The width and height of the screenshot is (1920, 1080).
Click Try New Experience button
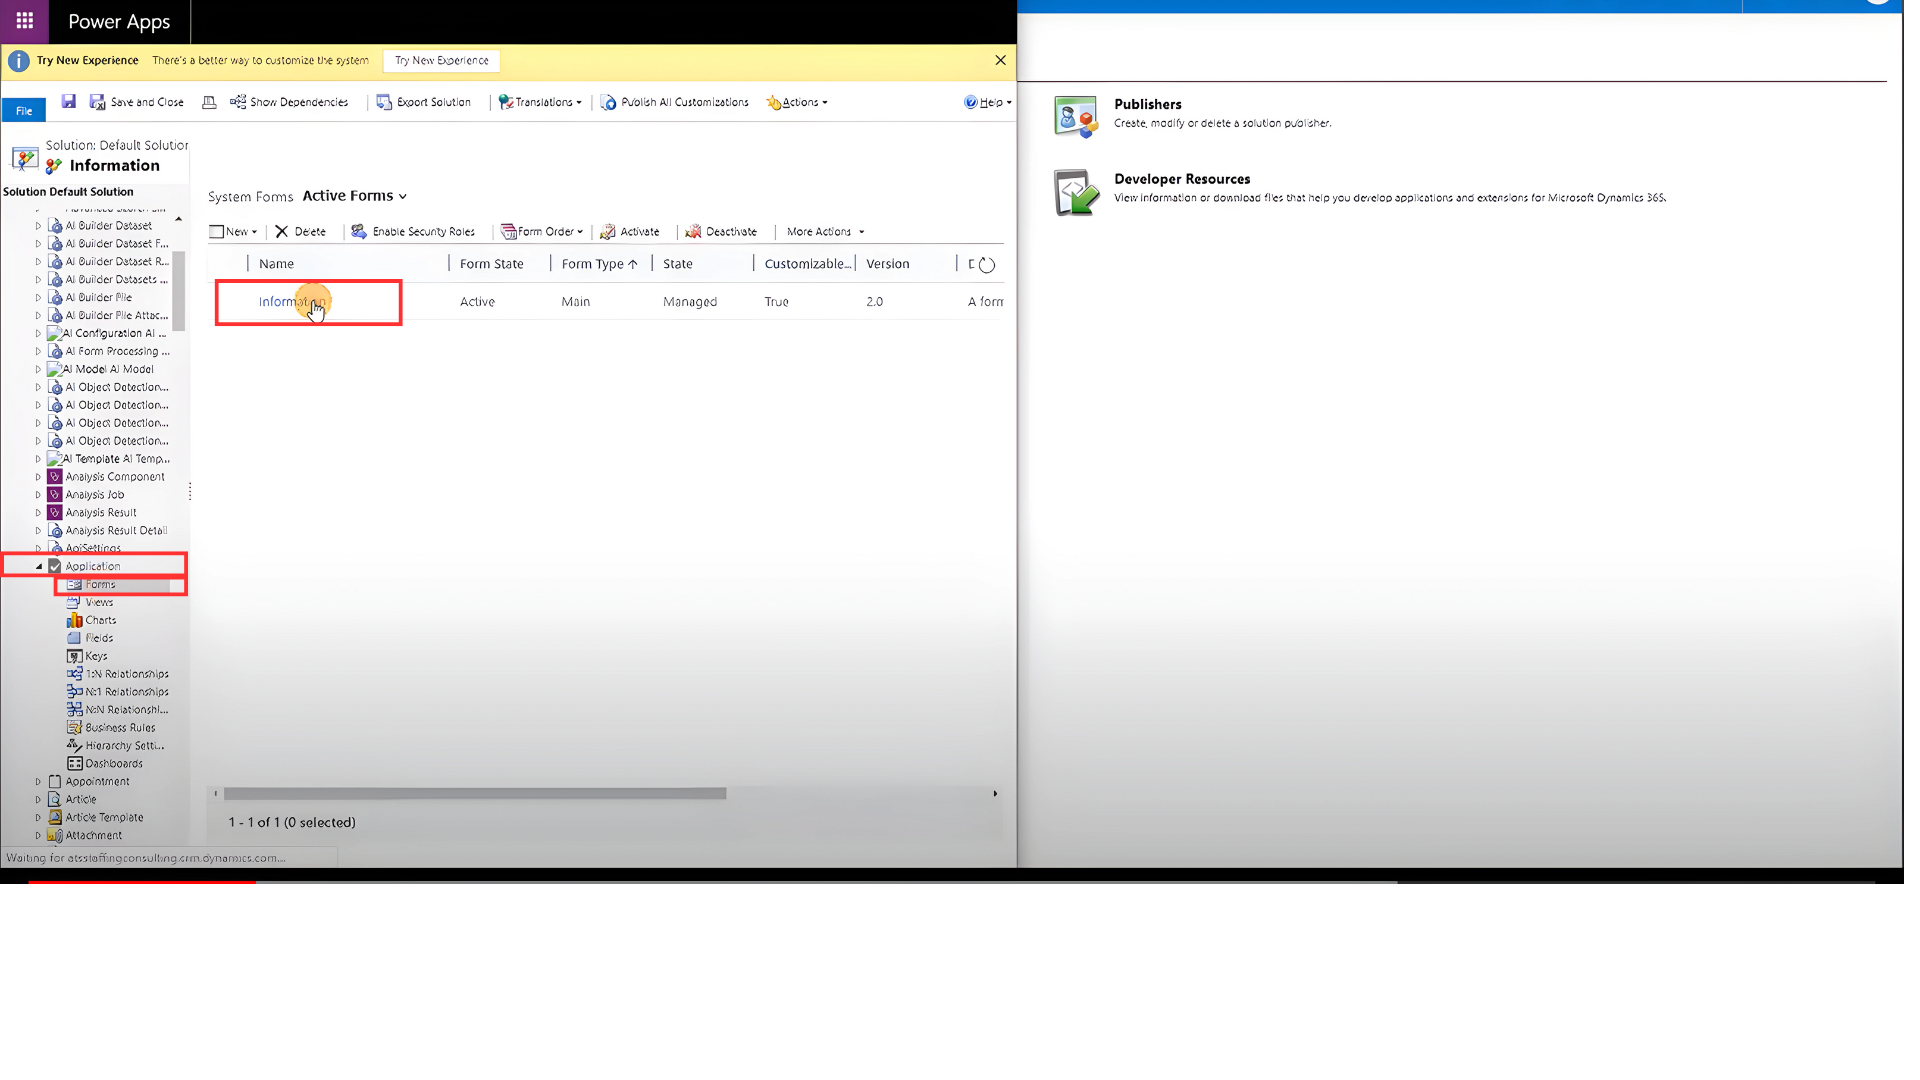[441, 61]
